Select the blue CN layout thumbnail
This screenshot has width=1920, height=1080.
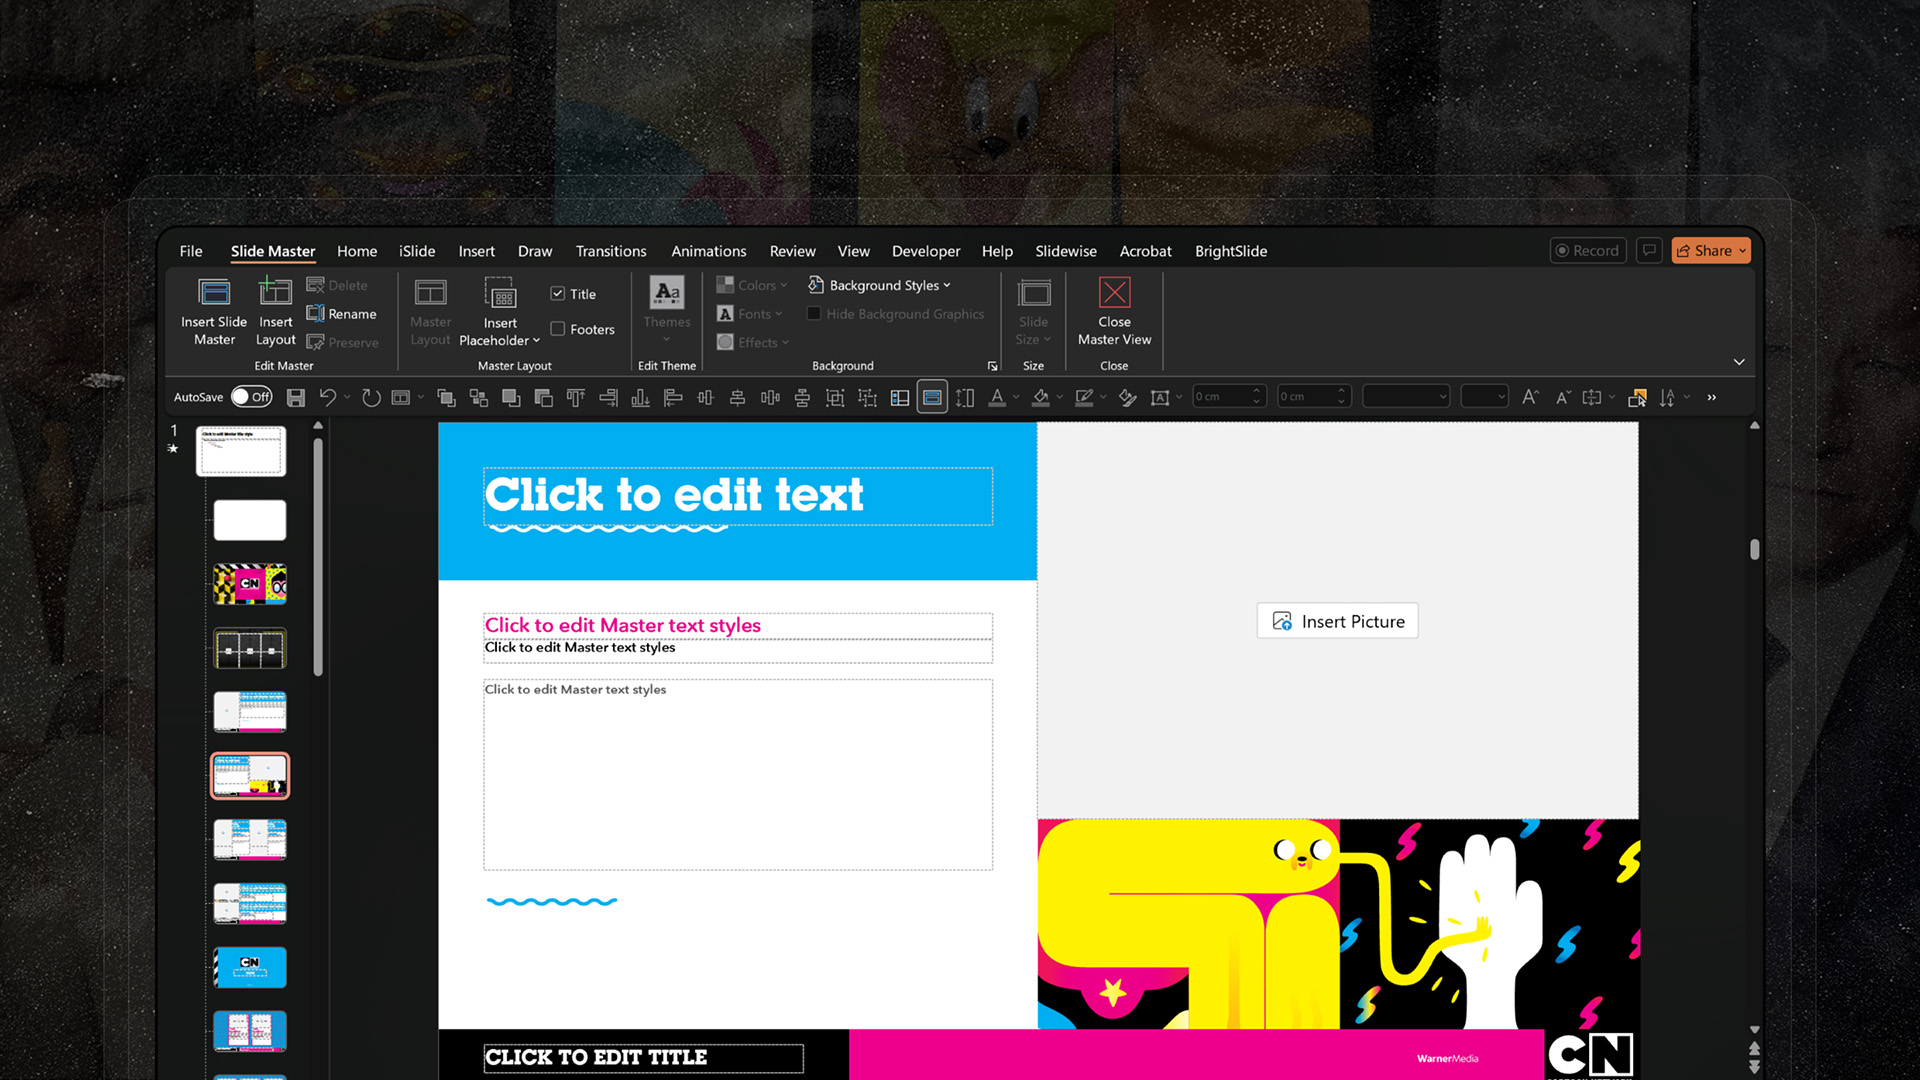click(250, 967)
